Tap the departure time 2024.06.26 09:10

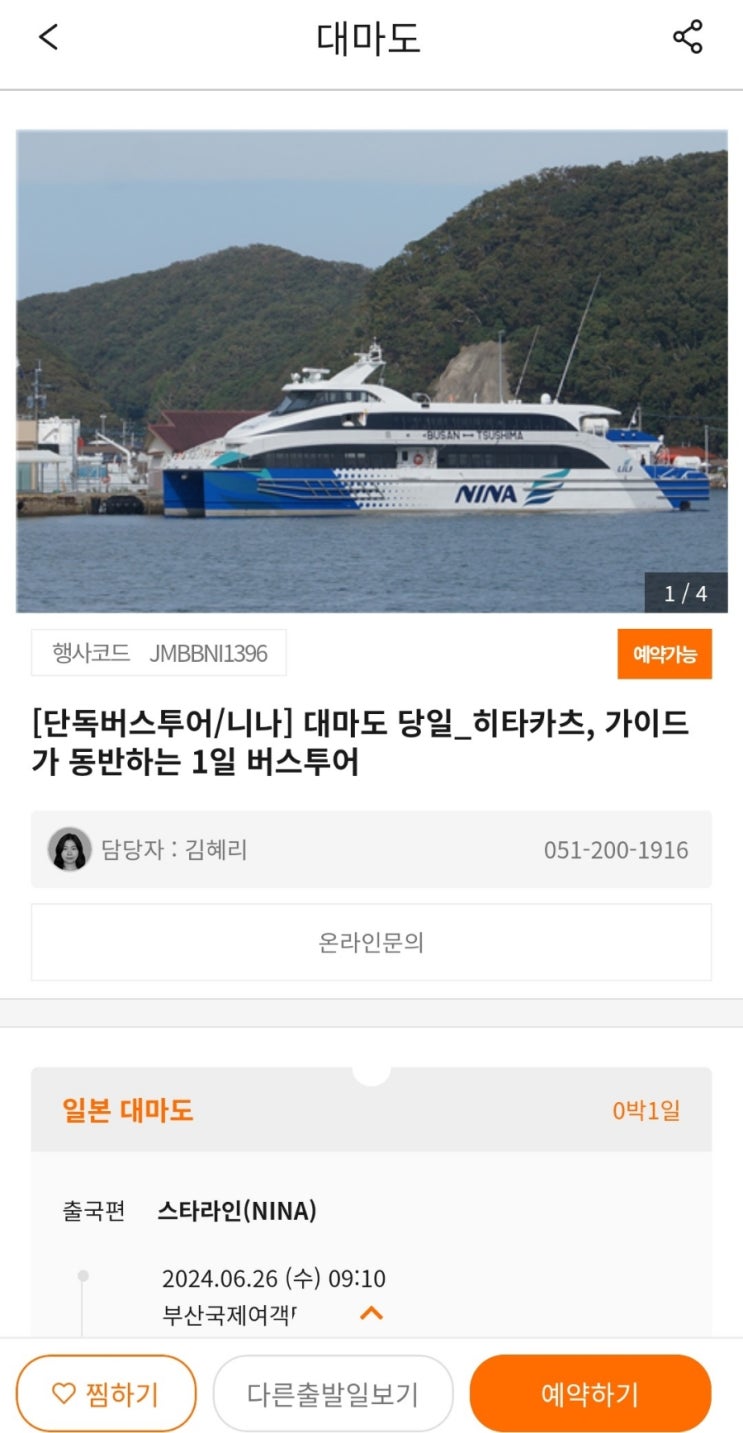274,1278
